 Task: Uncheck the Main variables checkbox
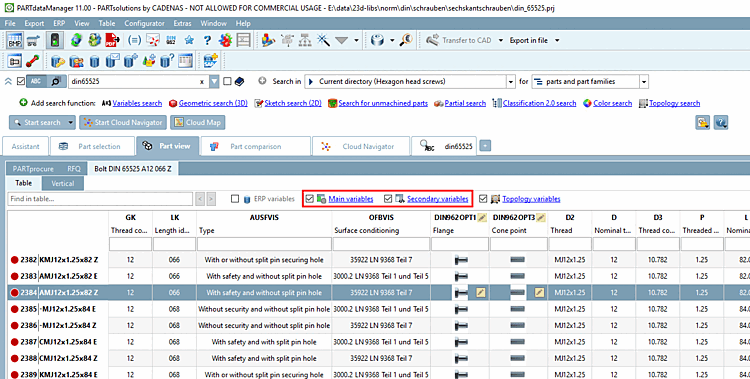(x=310, y=199)
